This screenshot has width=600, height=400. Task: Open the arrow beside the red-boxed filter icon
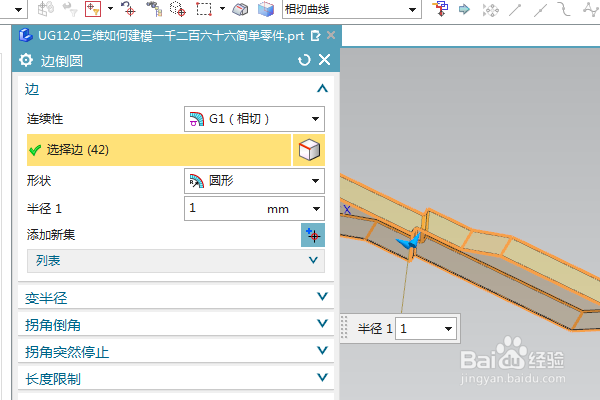click(111, 8)
